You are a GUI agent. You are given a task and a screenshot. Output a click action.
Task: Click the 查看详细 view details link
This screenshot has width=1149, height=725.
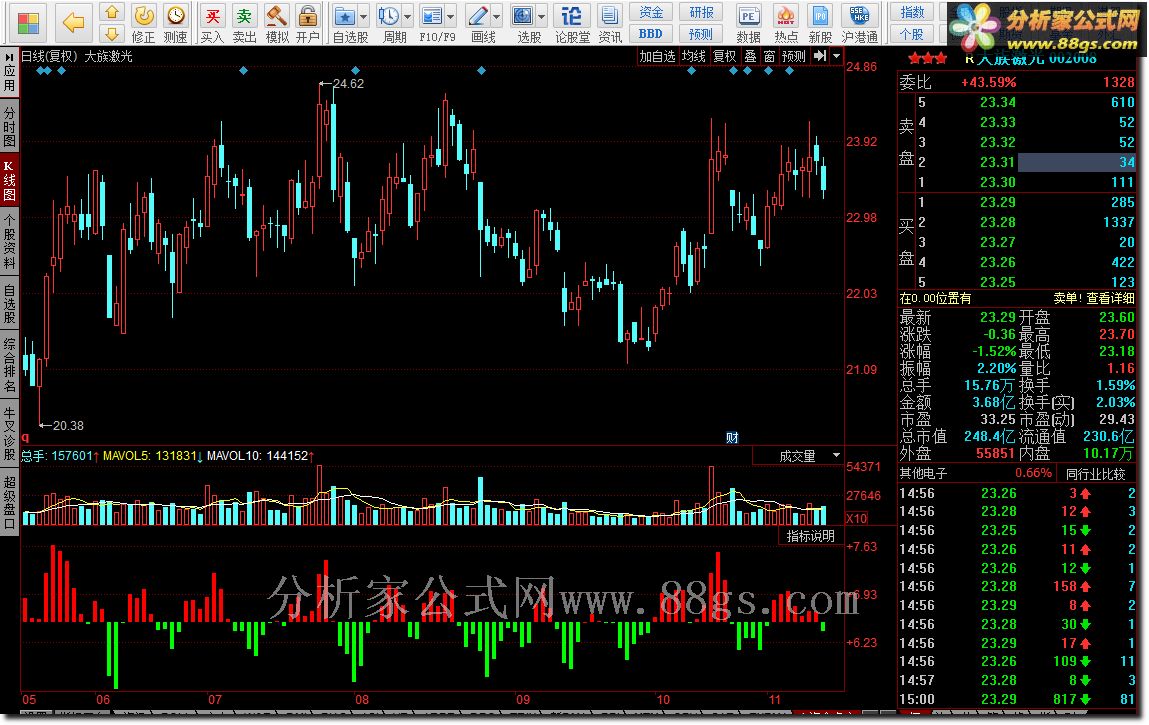click(x=1110, y=298)
